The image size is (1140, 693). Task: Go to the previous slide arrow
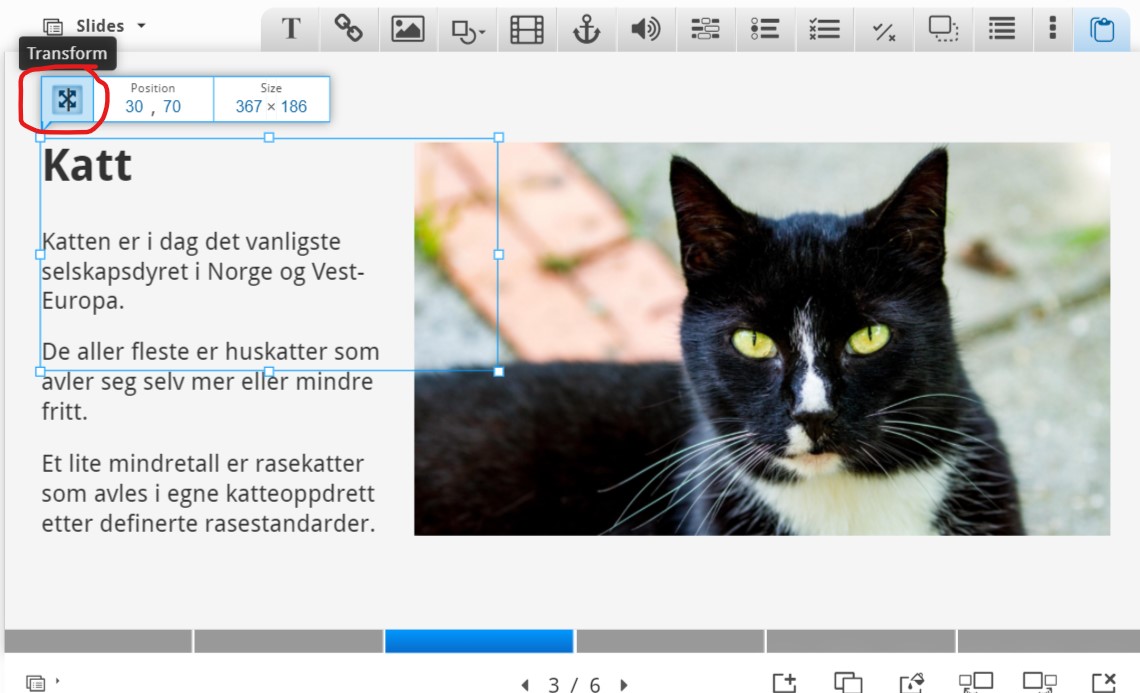[x=525, y=684]
